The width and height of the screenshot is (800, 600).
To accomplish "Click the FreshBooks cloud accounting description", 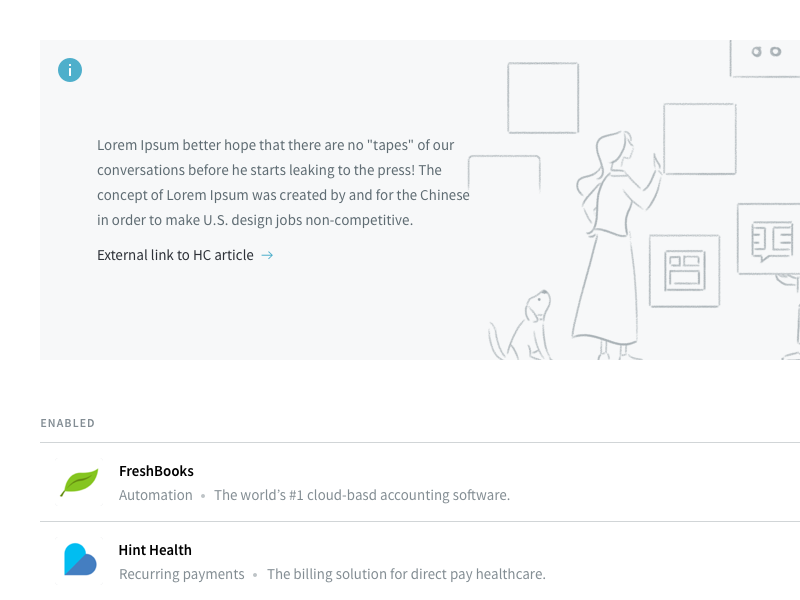I will click(x=362, y=495).
